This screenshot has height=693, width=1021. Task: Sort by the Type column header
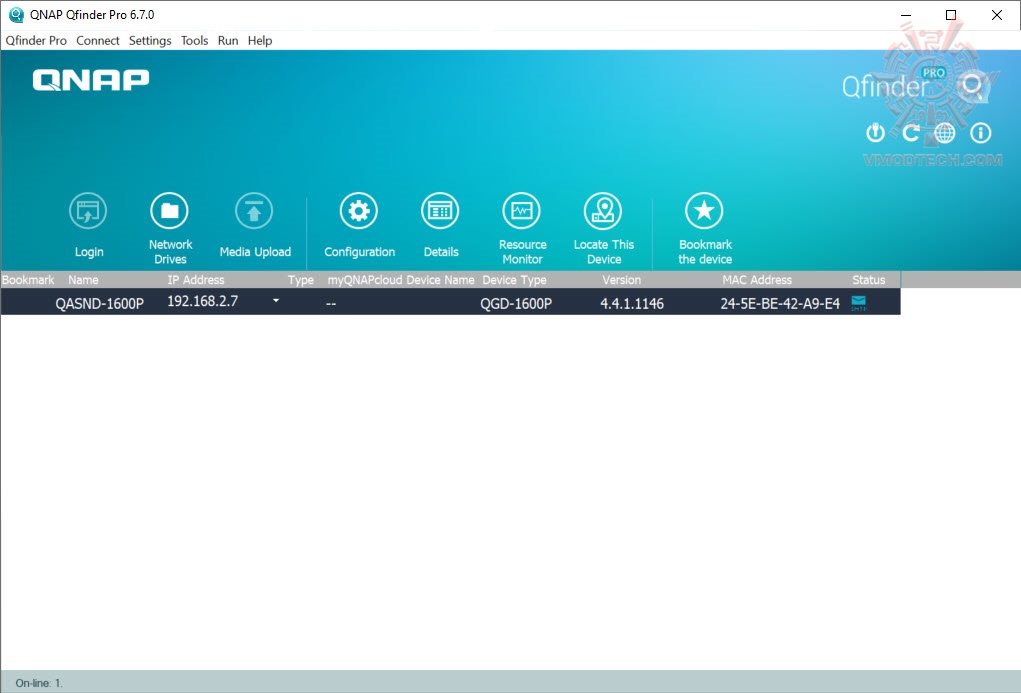[301, 280]
